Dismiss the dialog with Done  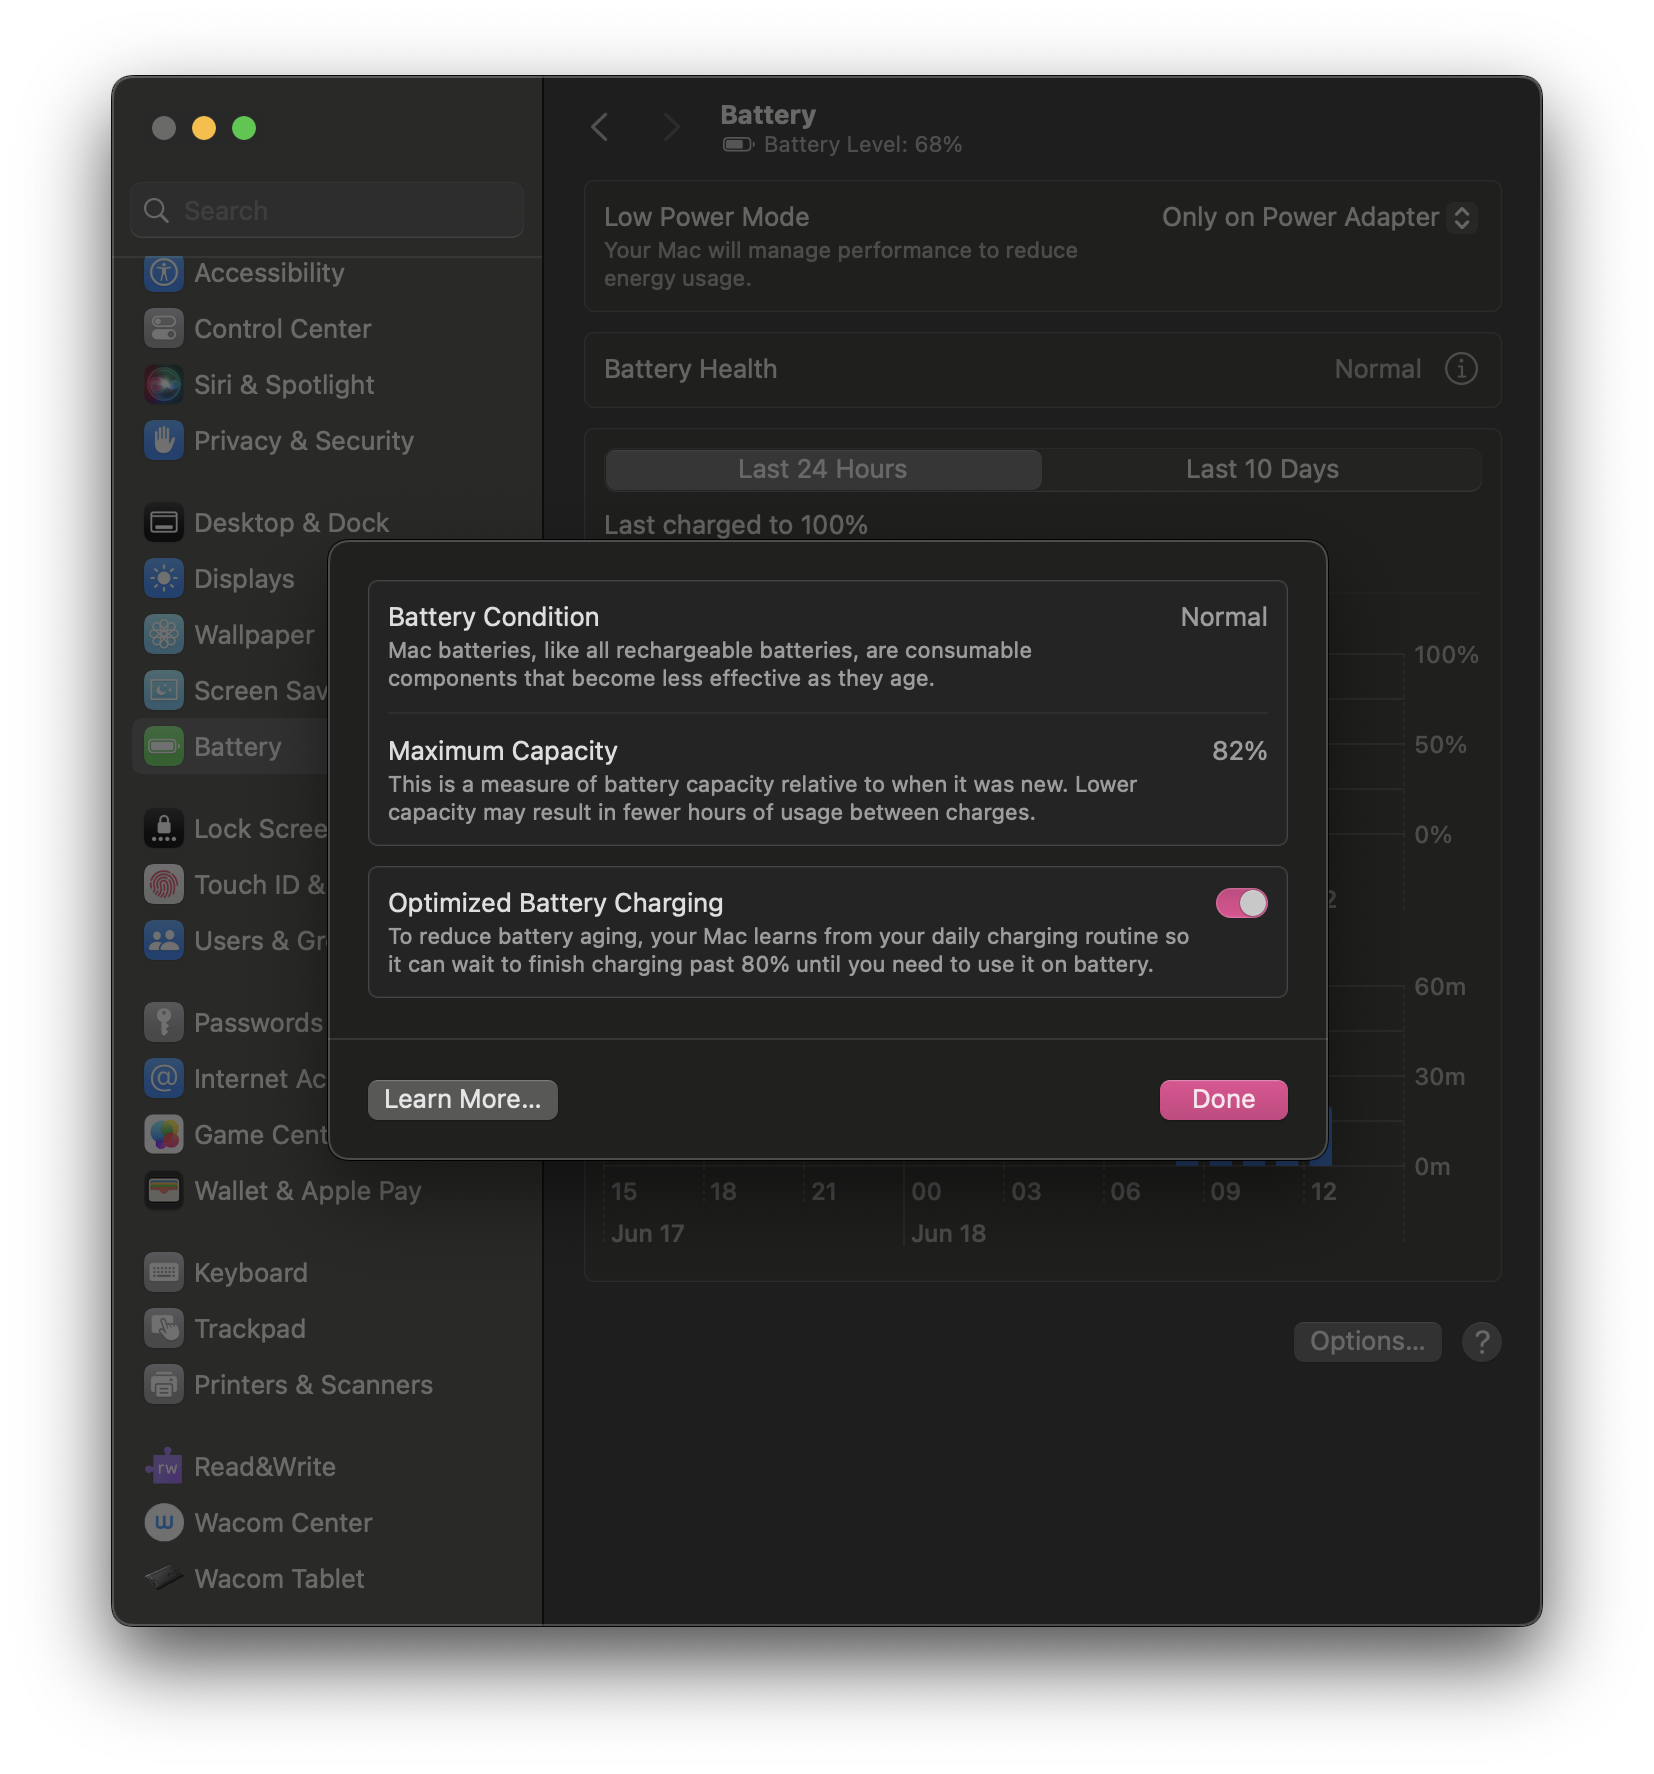pyautogui.click(x=1222, y=1099)
